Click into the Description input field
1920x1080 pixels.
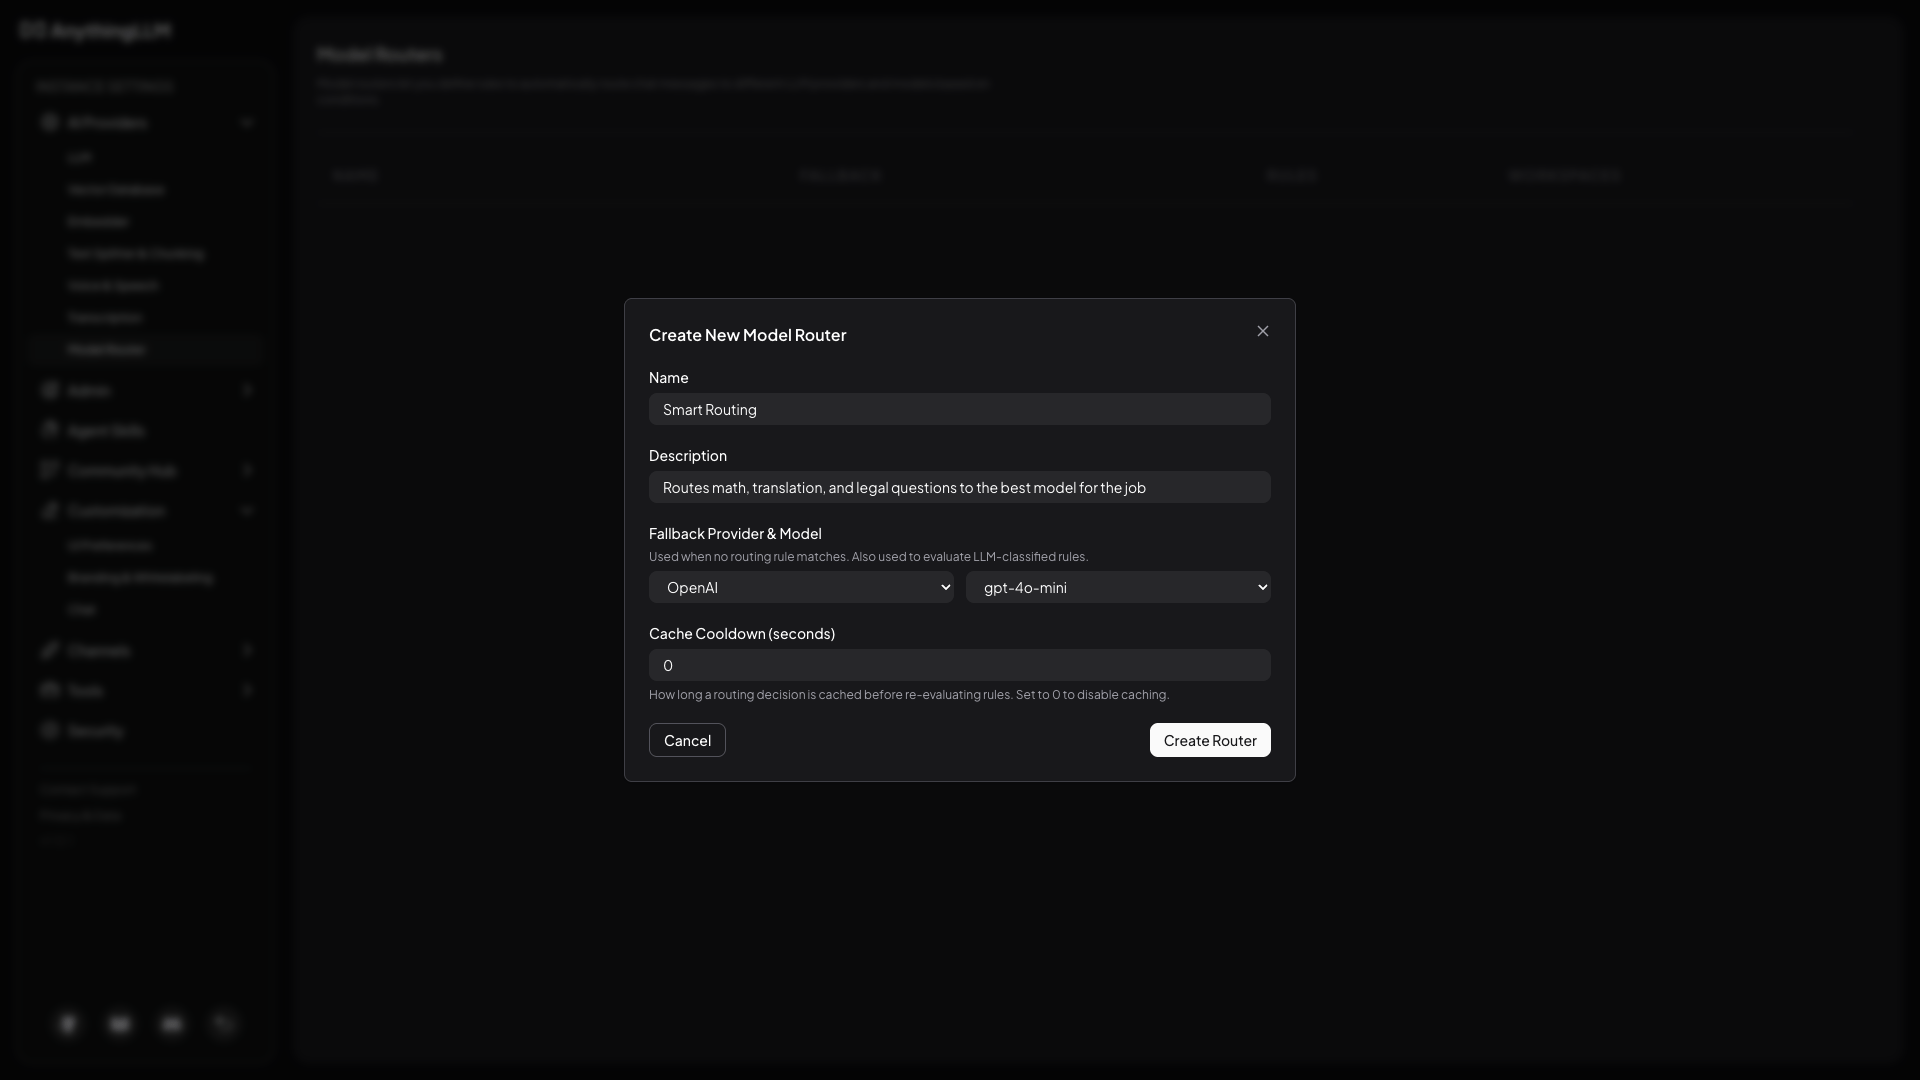pos(960,487)
